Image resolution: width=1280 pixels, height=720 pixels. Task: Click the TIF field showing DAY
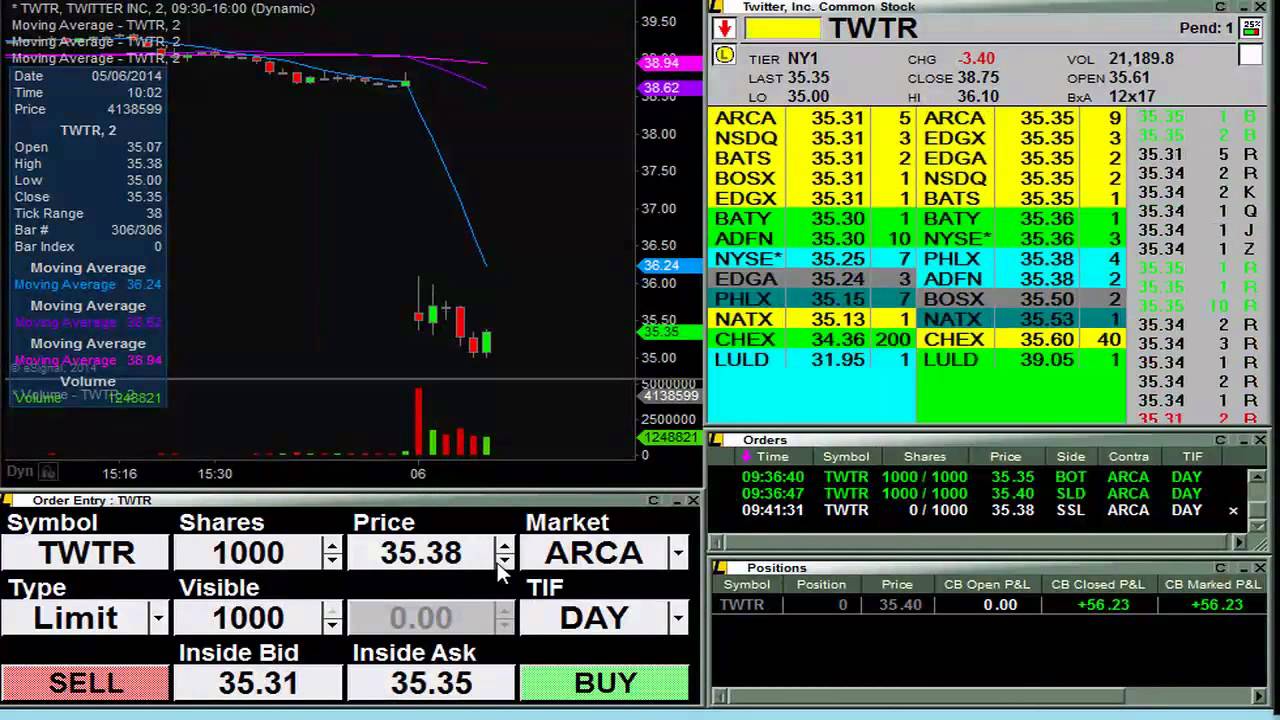point(594,618)
